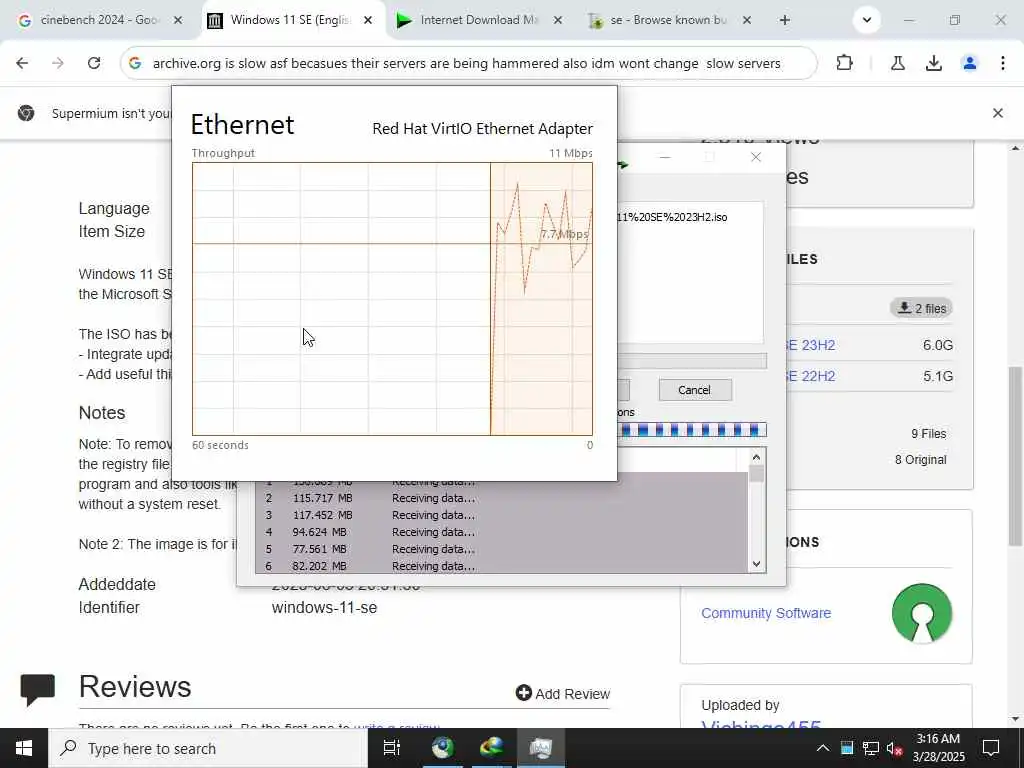Cancel the IDM download
Image resolution: width=1024 pixels, height=768 pixels.
[695, 390]
